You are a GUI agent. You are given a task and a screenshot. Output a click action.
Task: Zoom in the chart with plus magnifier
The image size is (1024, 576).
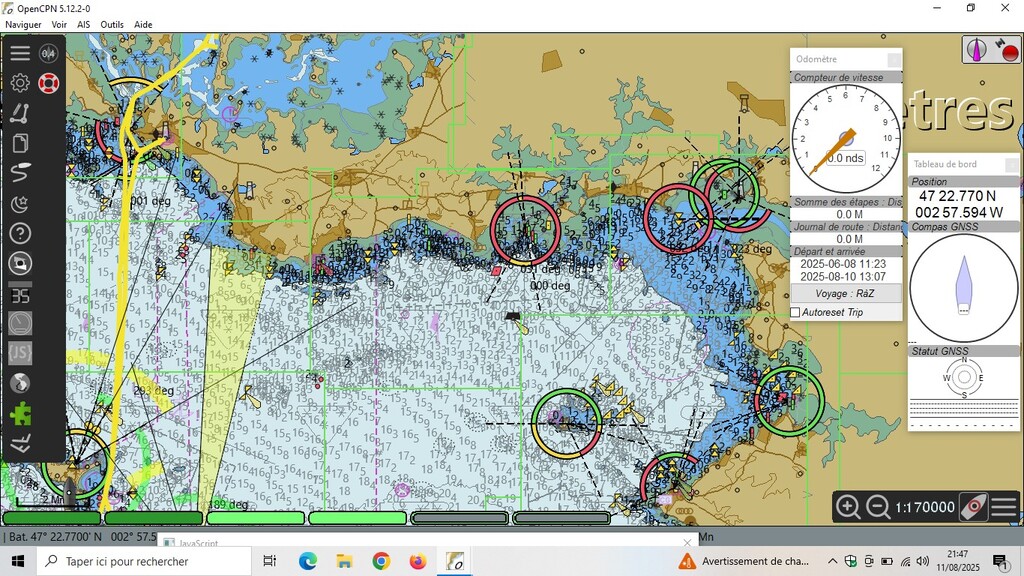point(848,507)
